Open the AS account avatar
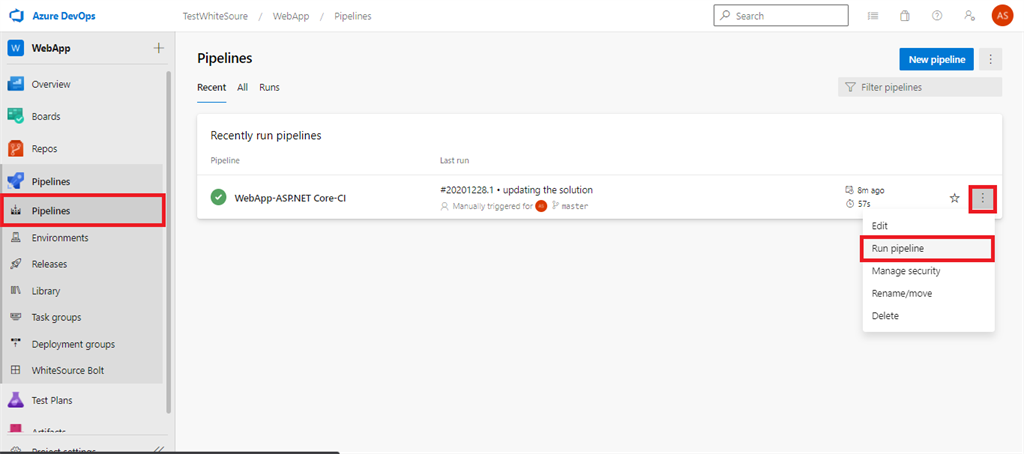This screenshot has width=1024, height=454. pos(1002,16)
